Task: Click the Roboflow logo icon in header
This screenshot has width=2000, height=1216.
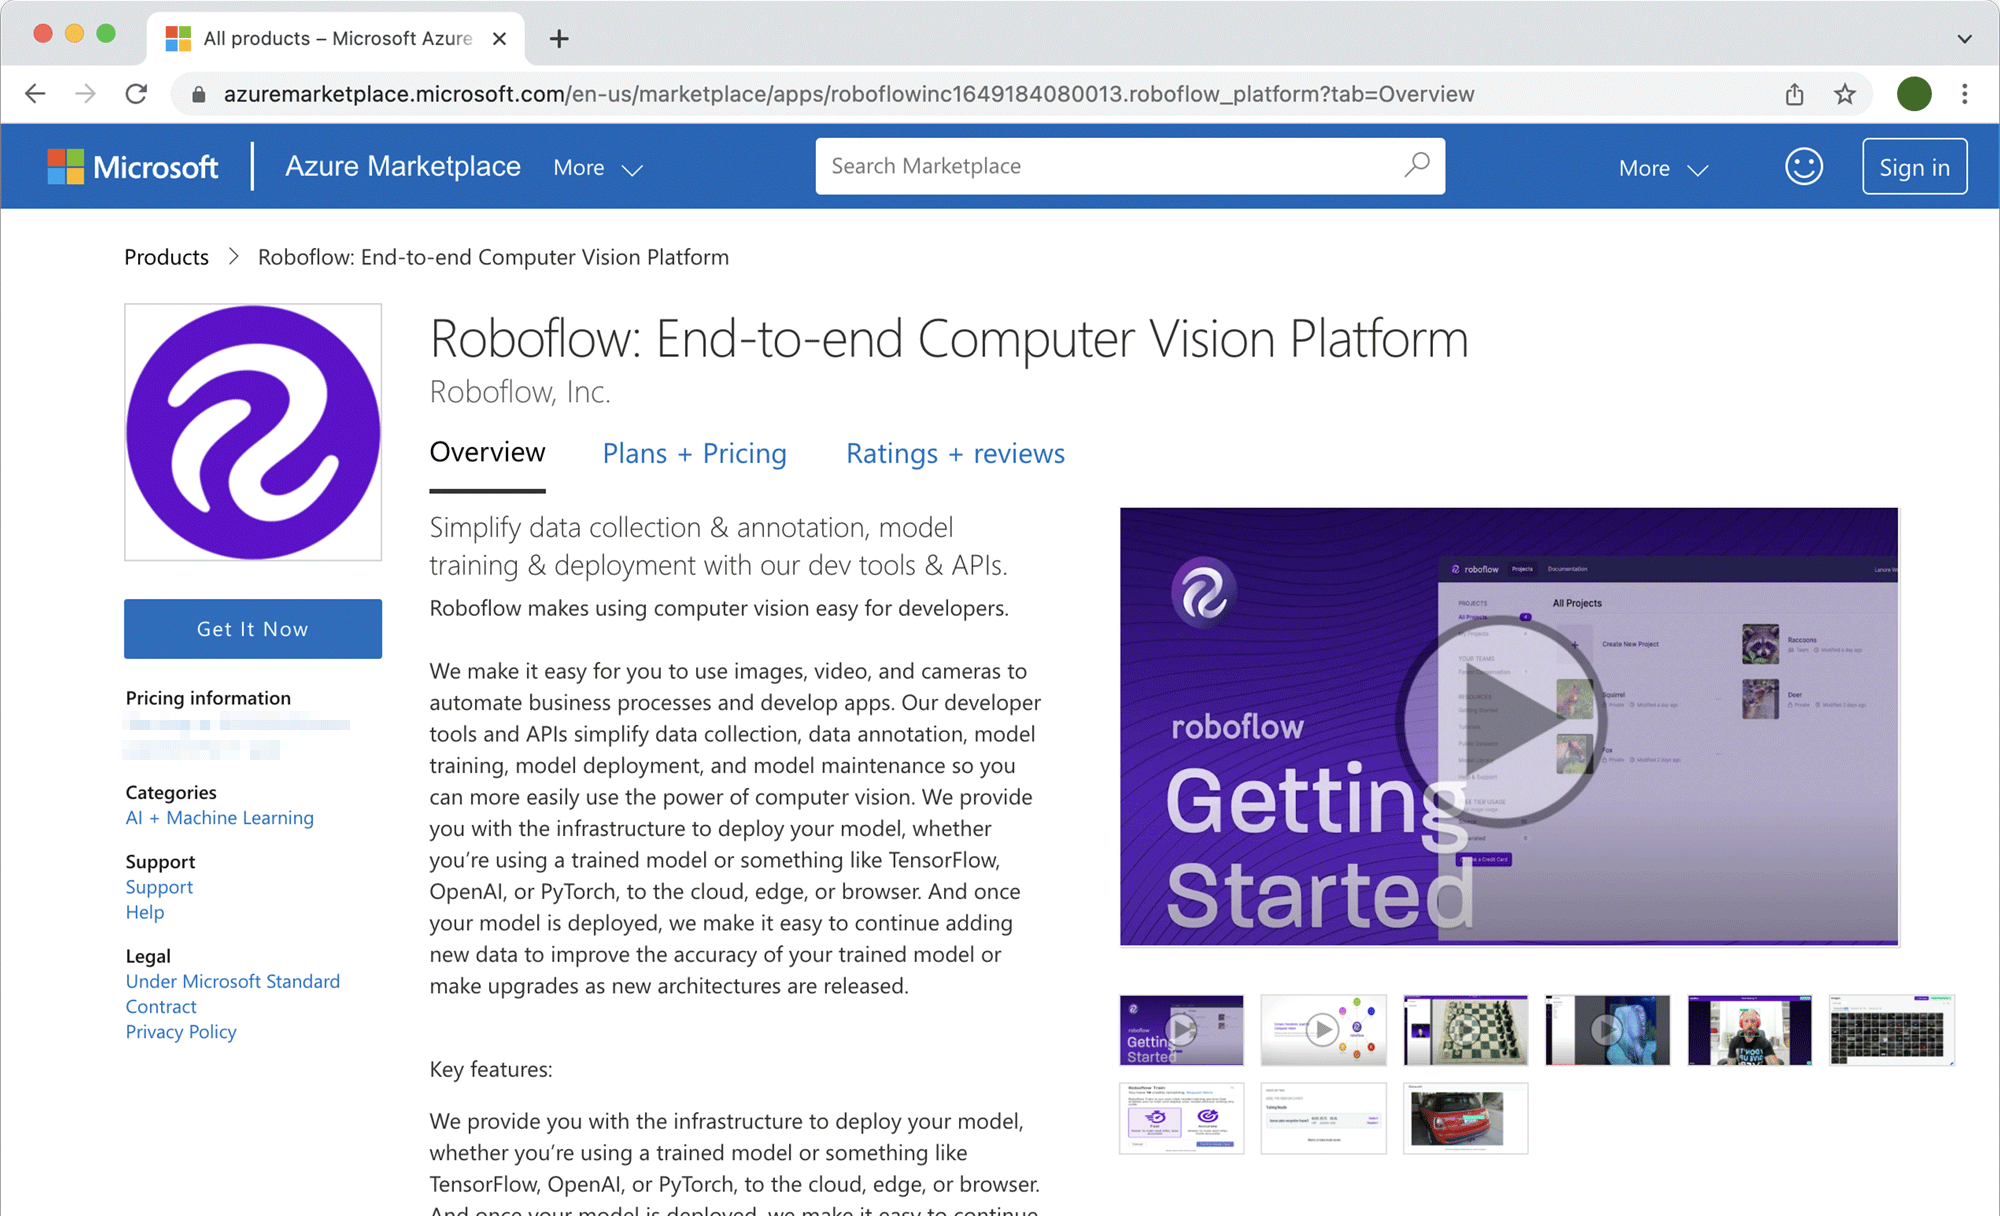Action: point(254,432)
